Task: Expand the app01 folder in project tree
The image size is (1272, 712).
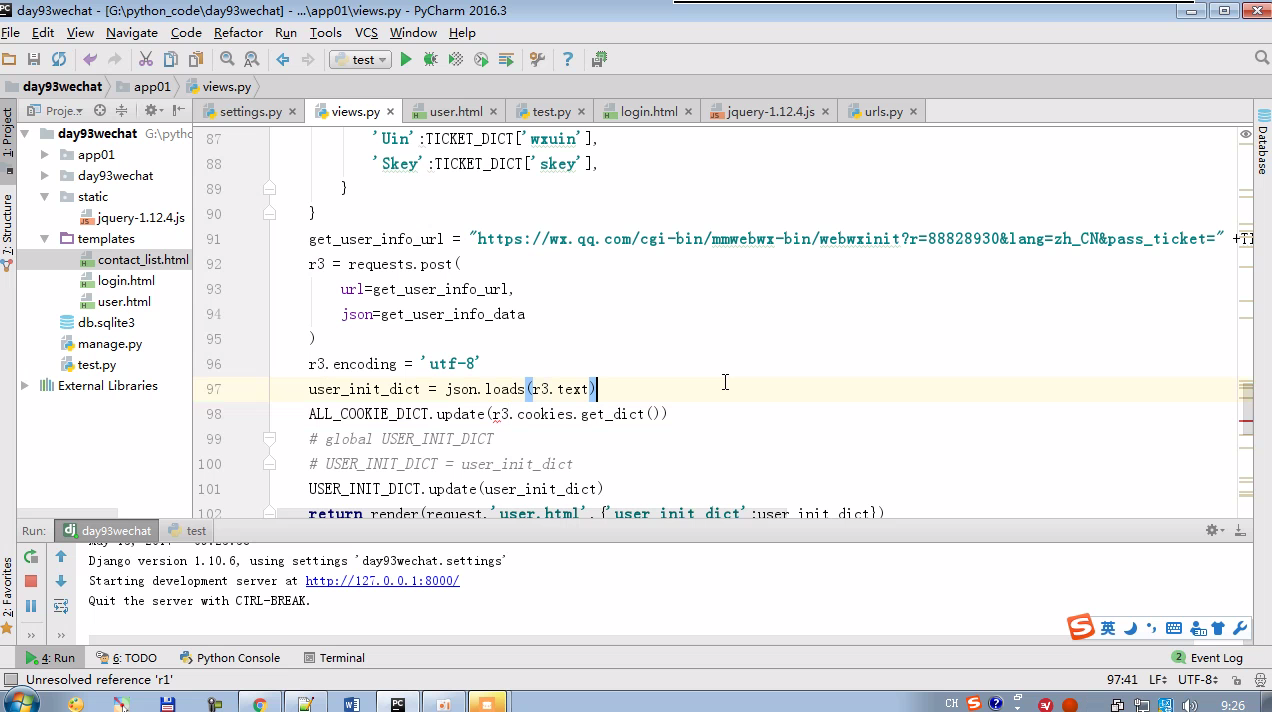Action: (x=45, y=155)
